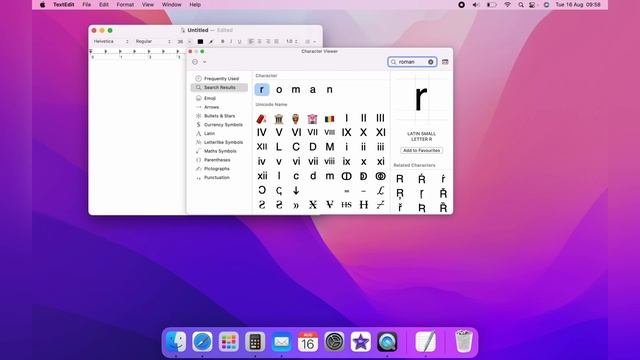This screenshot has height=360, width=640.
Task: Toggle Underline in TextEdit toolbar
Action: [240, 42]
